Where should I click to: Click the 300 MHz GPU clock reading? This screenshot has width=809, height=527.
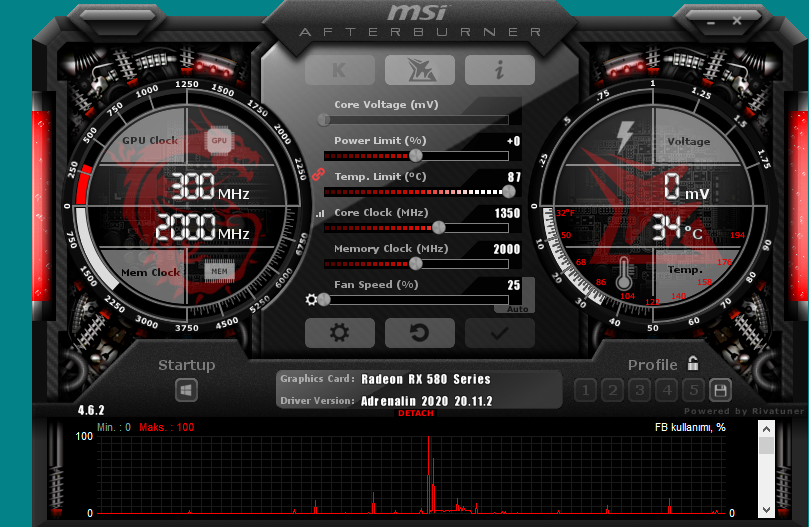tap(209, 186)
